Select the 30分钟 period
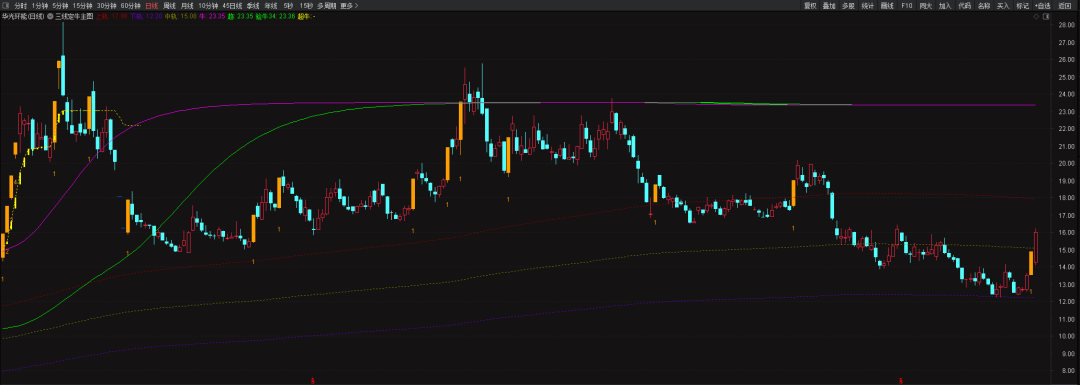 [x=107, y=6]
